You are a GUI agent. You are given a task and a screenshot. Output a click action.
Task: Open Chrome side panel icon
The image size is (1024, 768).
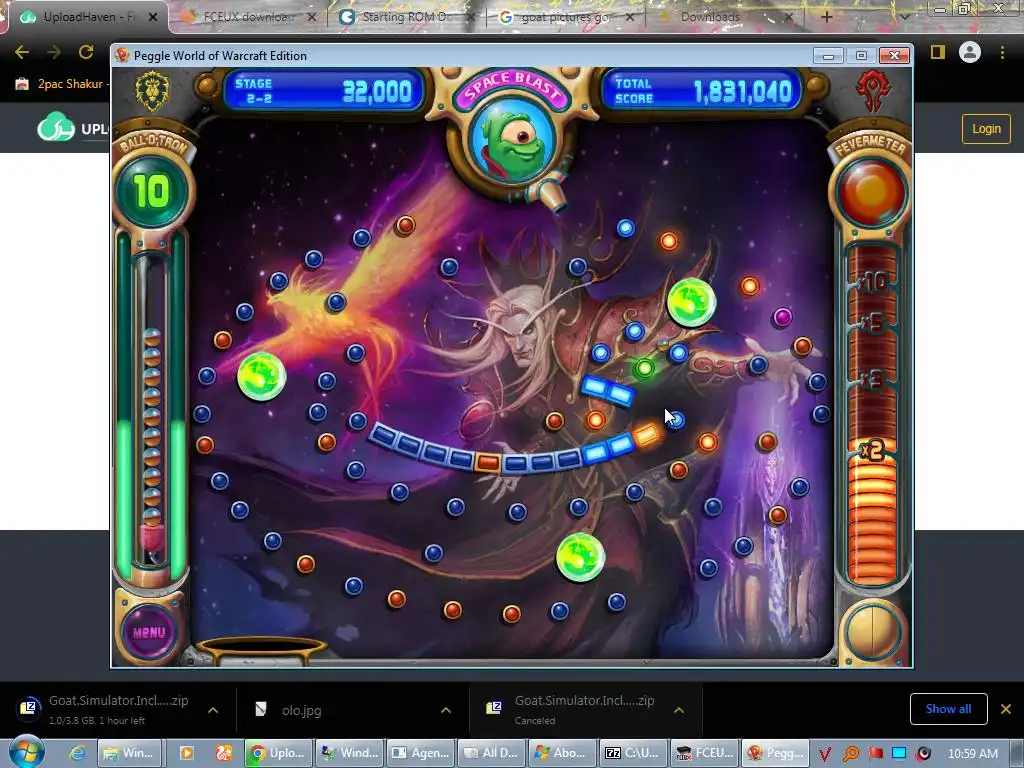938,52
